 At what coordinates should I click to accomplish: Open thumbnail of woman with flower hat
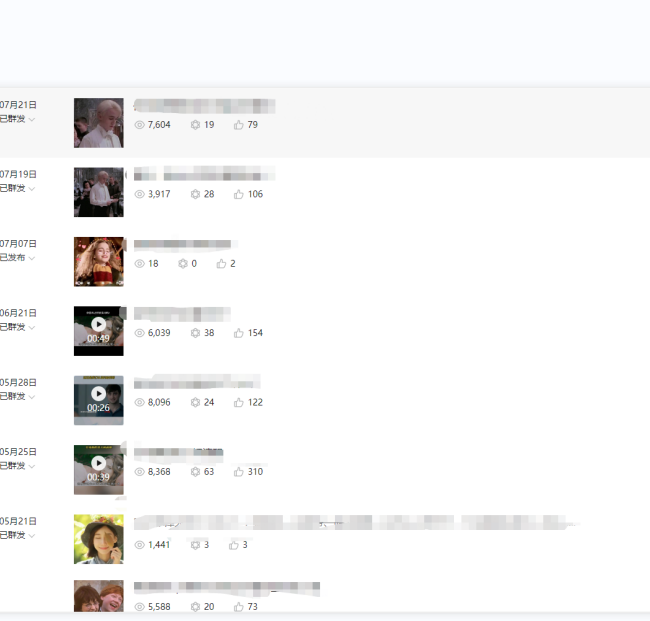click(99, 539)
